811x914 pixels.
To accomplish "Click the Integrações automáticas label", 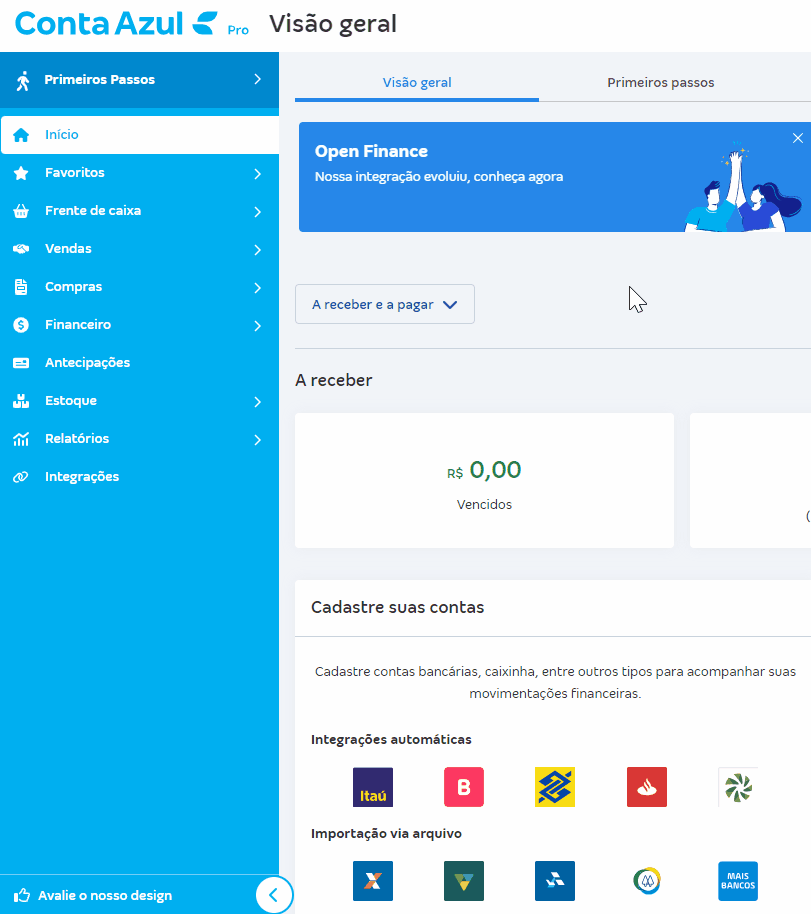I will tap(391, 740).
